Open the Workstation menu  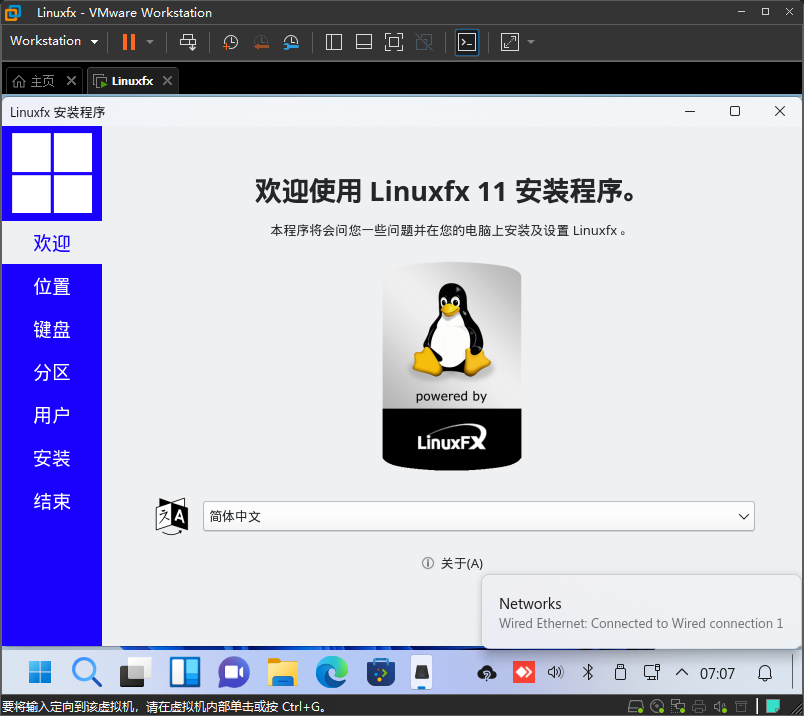47,41
